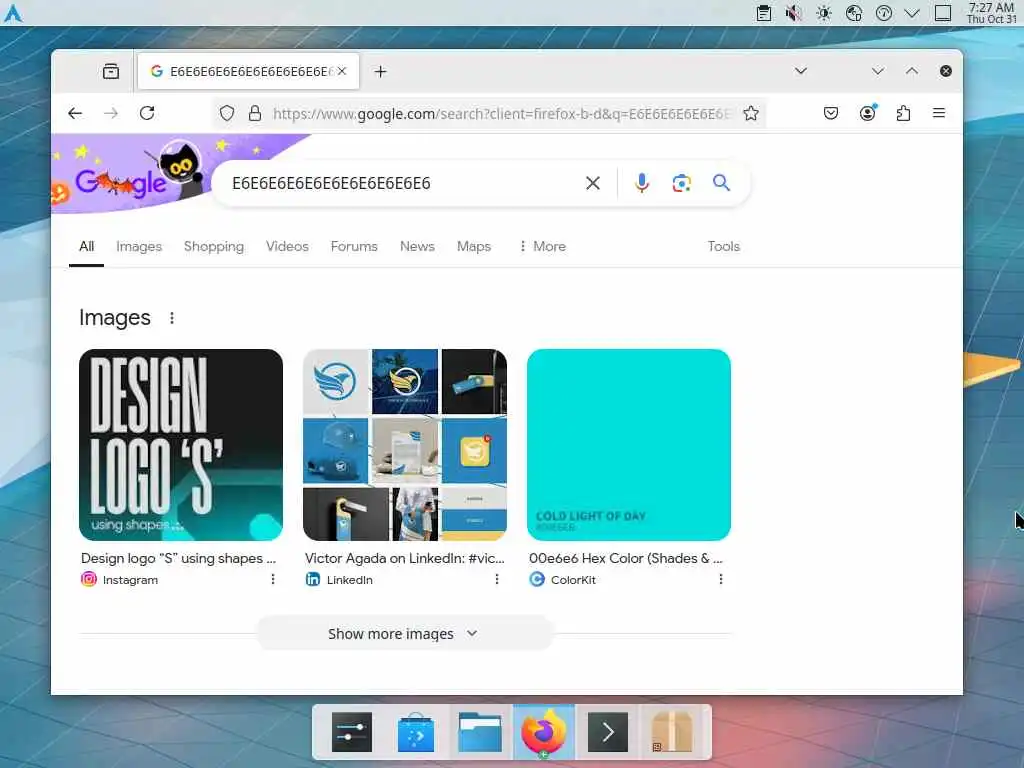1024x768 pixels.
Task: Open the Save to Pocket icon
Action: [831, 114]
